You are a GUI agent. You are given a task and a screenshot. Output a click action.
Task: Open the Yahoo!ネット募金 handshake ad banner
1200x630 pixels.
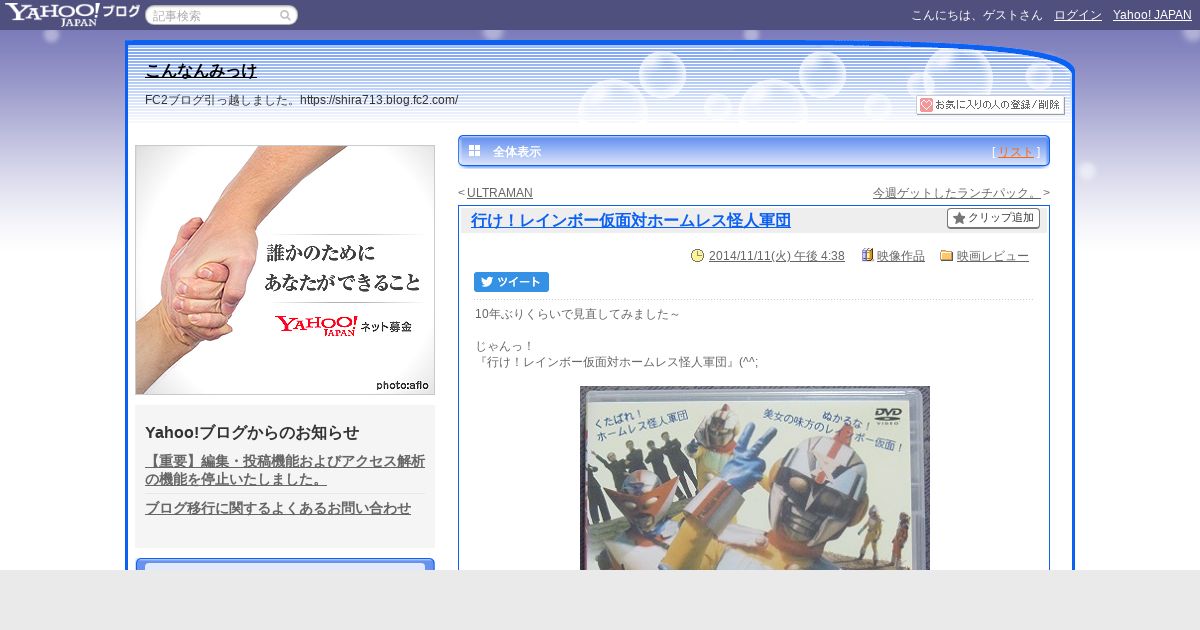point(285,270)
